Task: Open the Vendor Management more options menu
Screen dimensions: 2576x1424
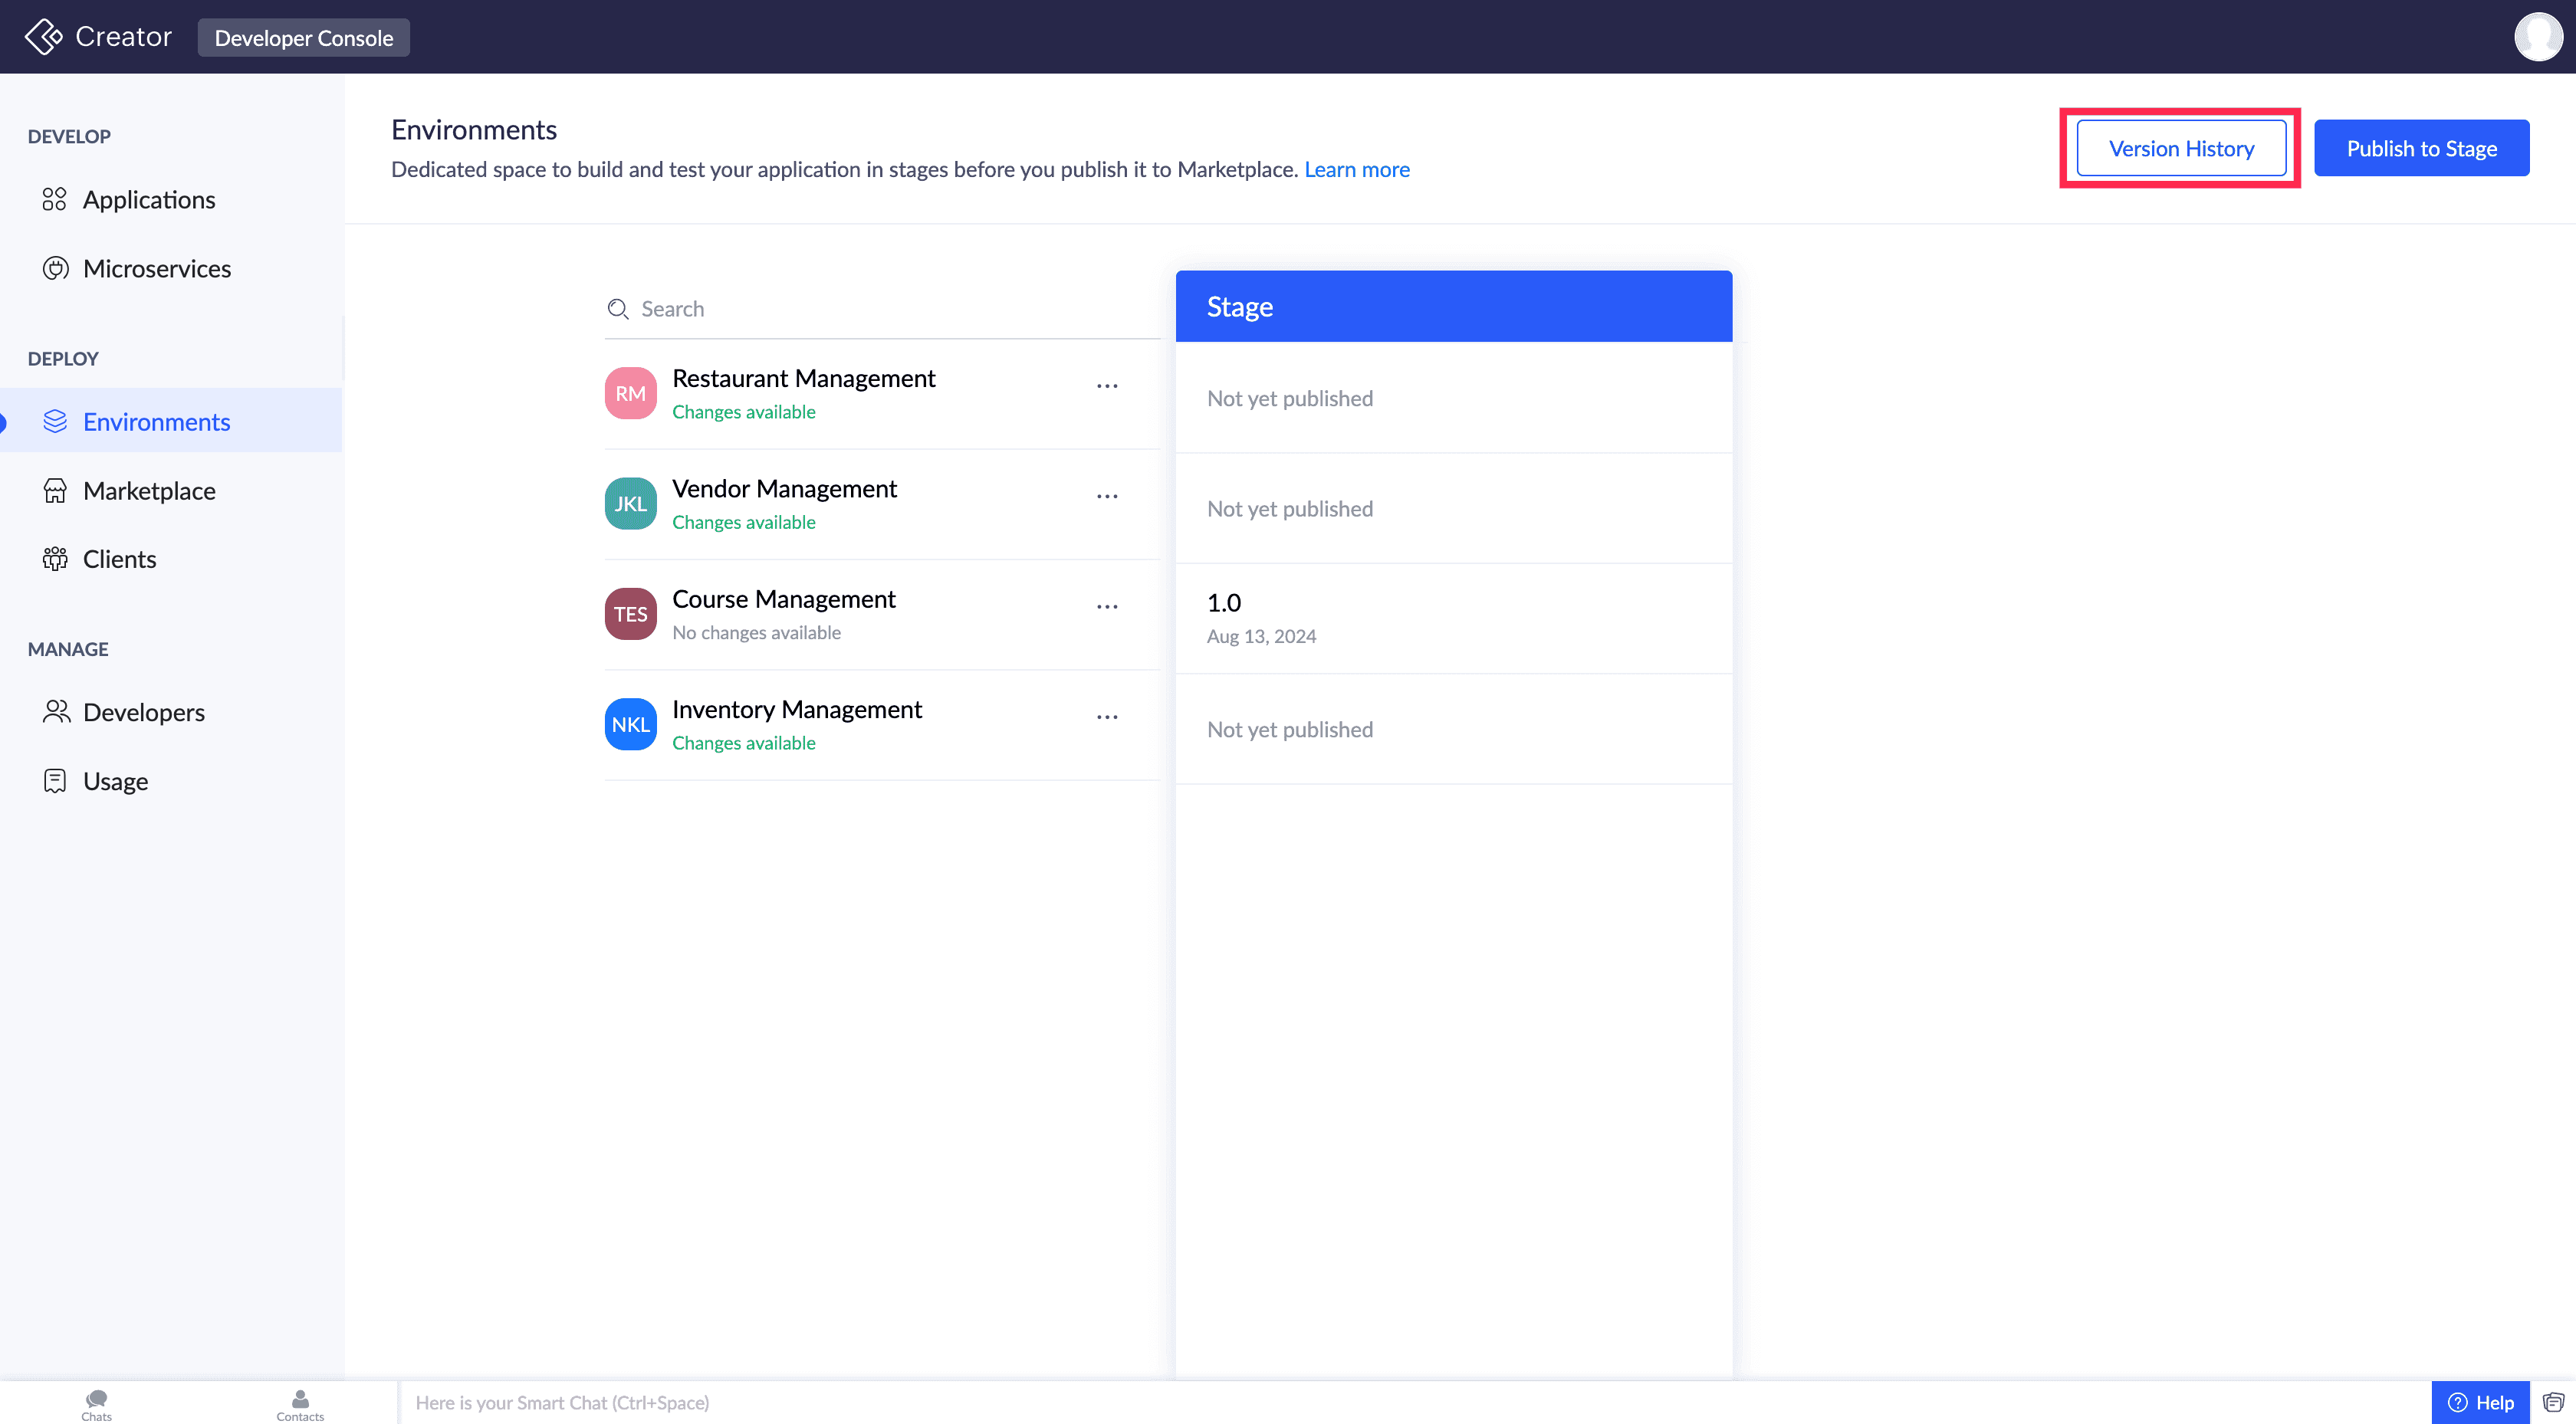Action: [x=1106, y=496]
